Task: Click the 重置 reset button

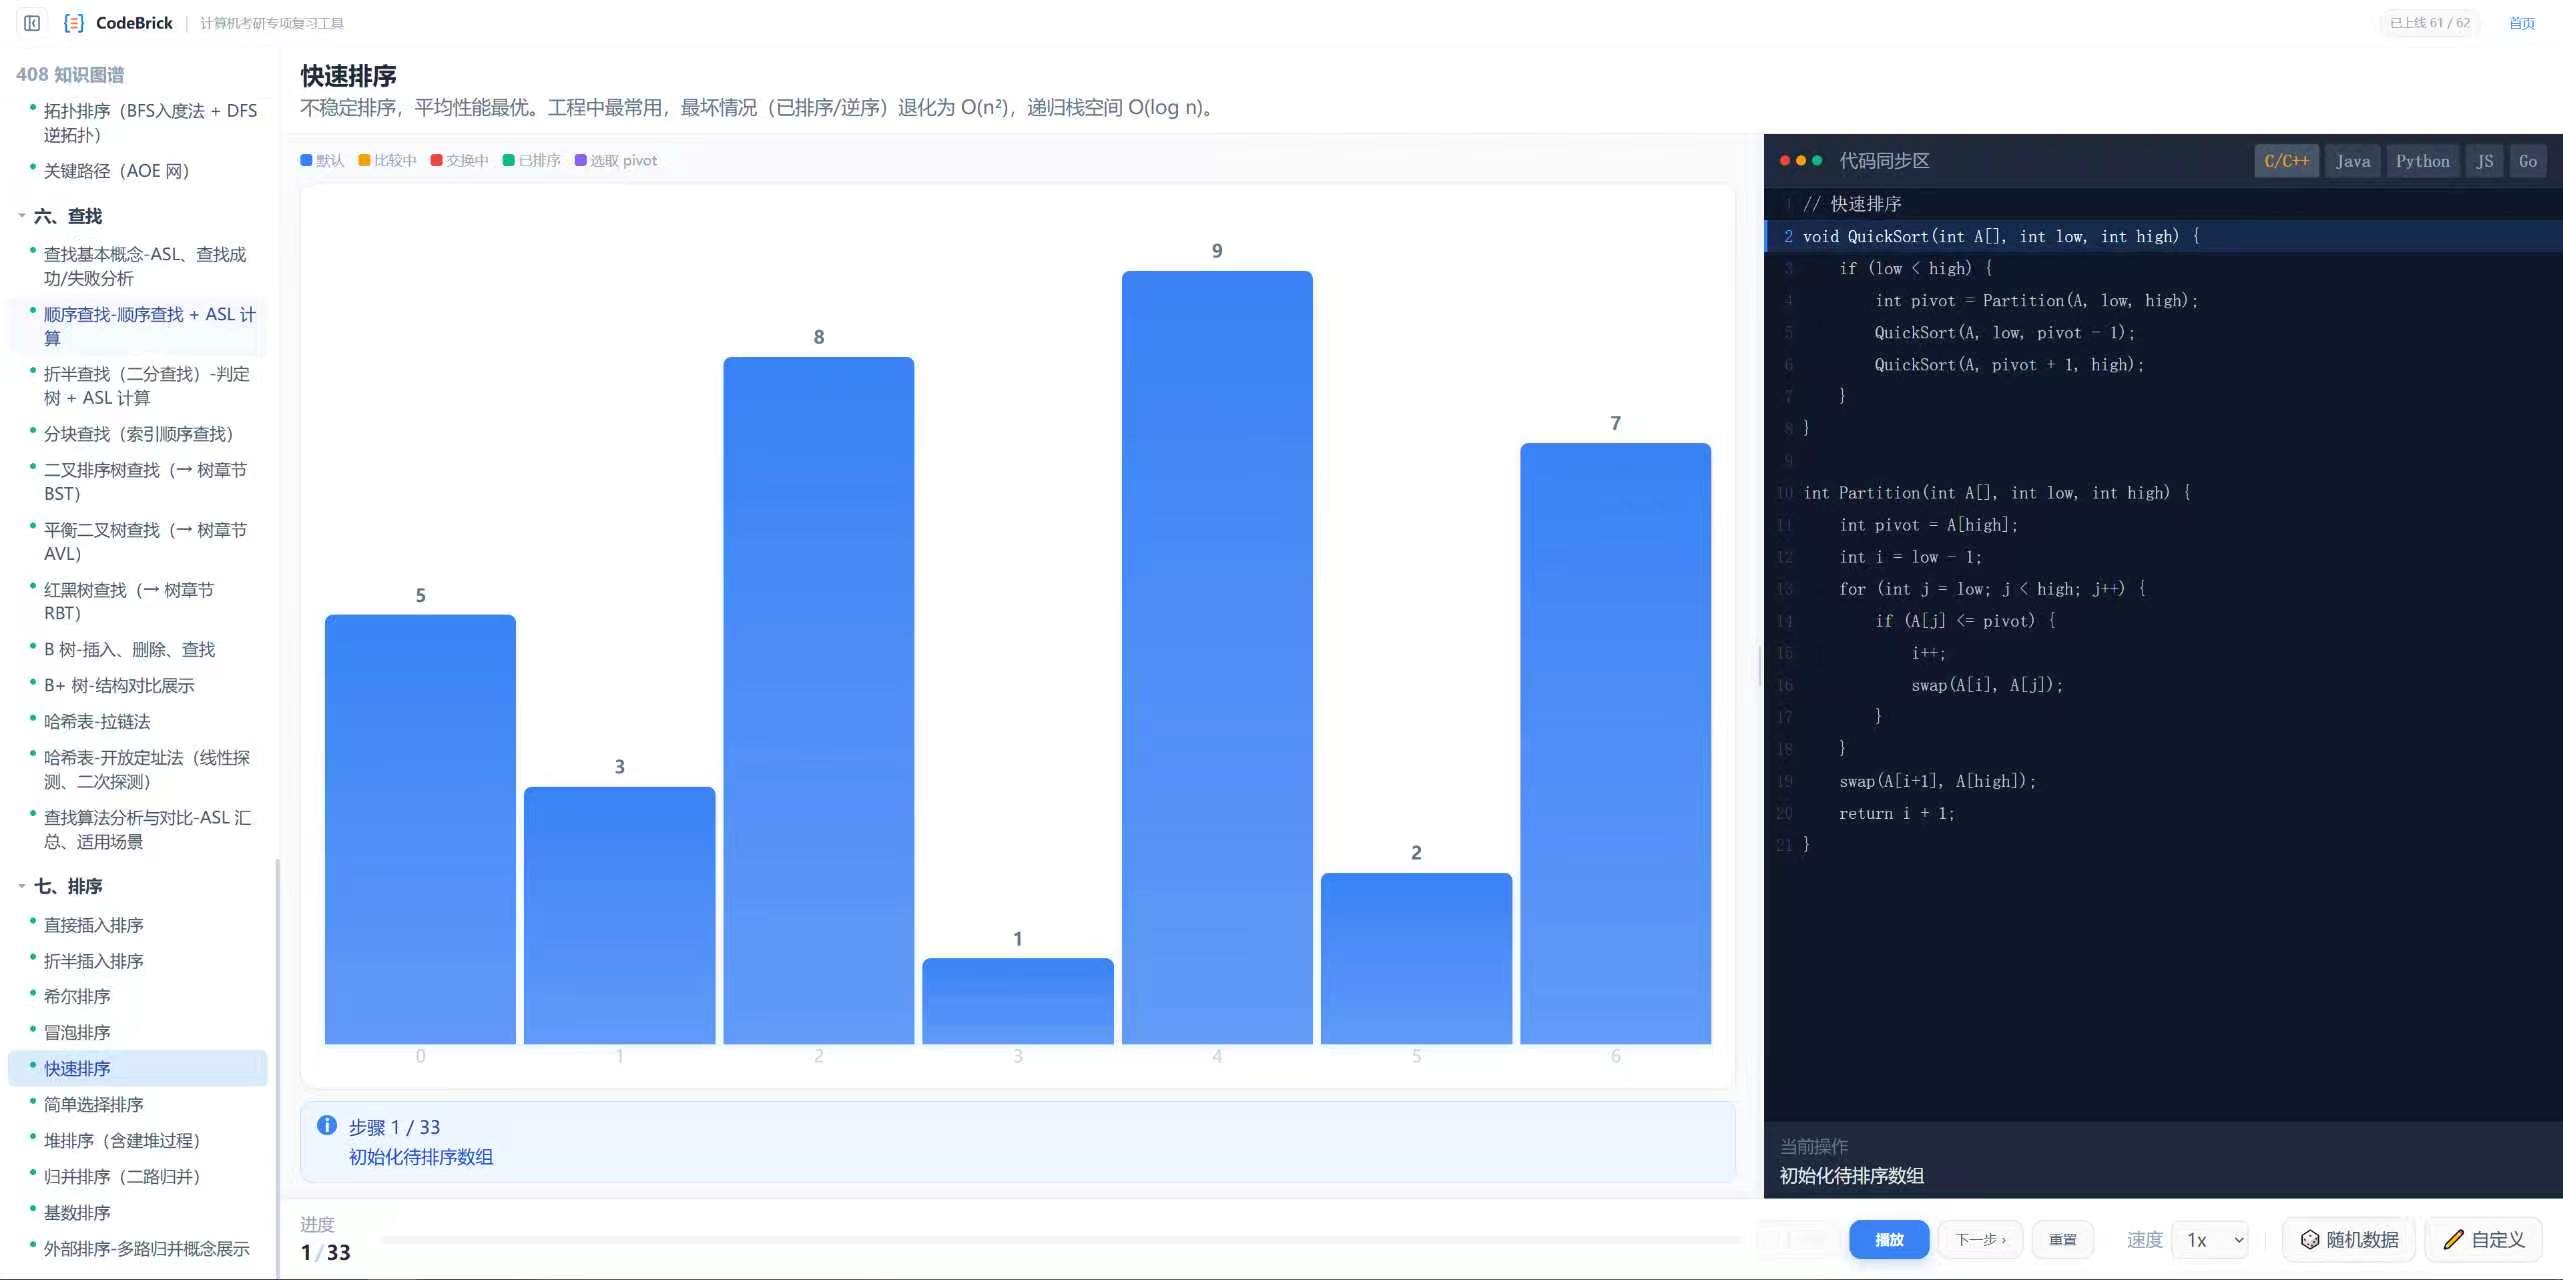Action: coord(2063,1240)
